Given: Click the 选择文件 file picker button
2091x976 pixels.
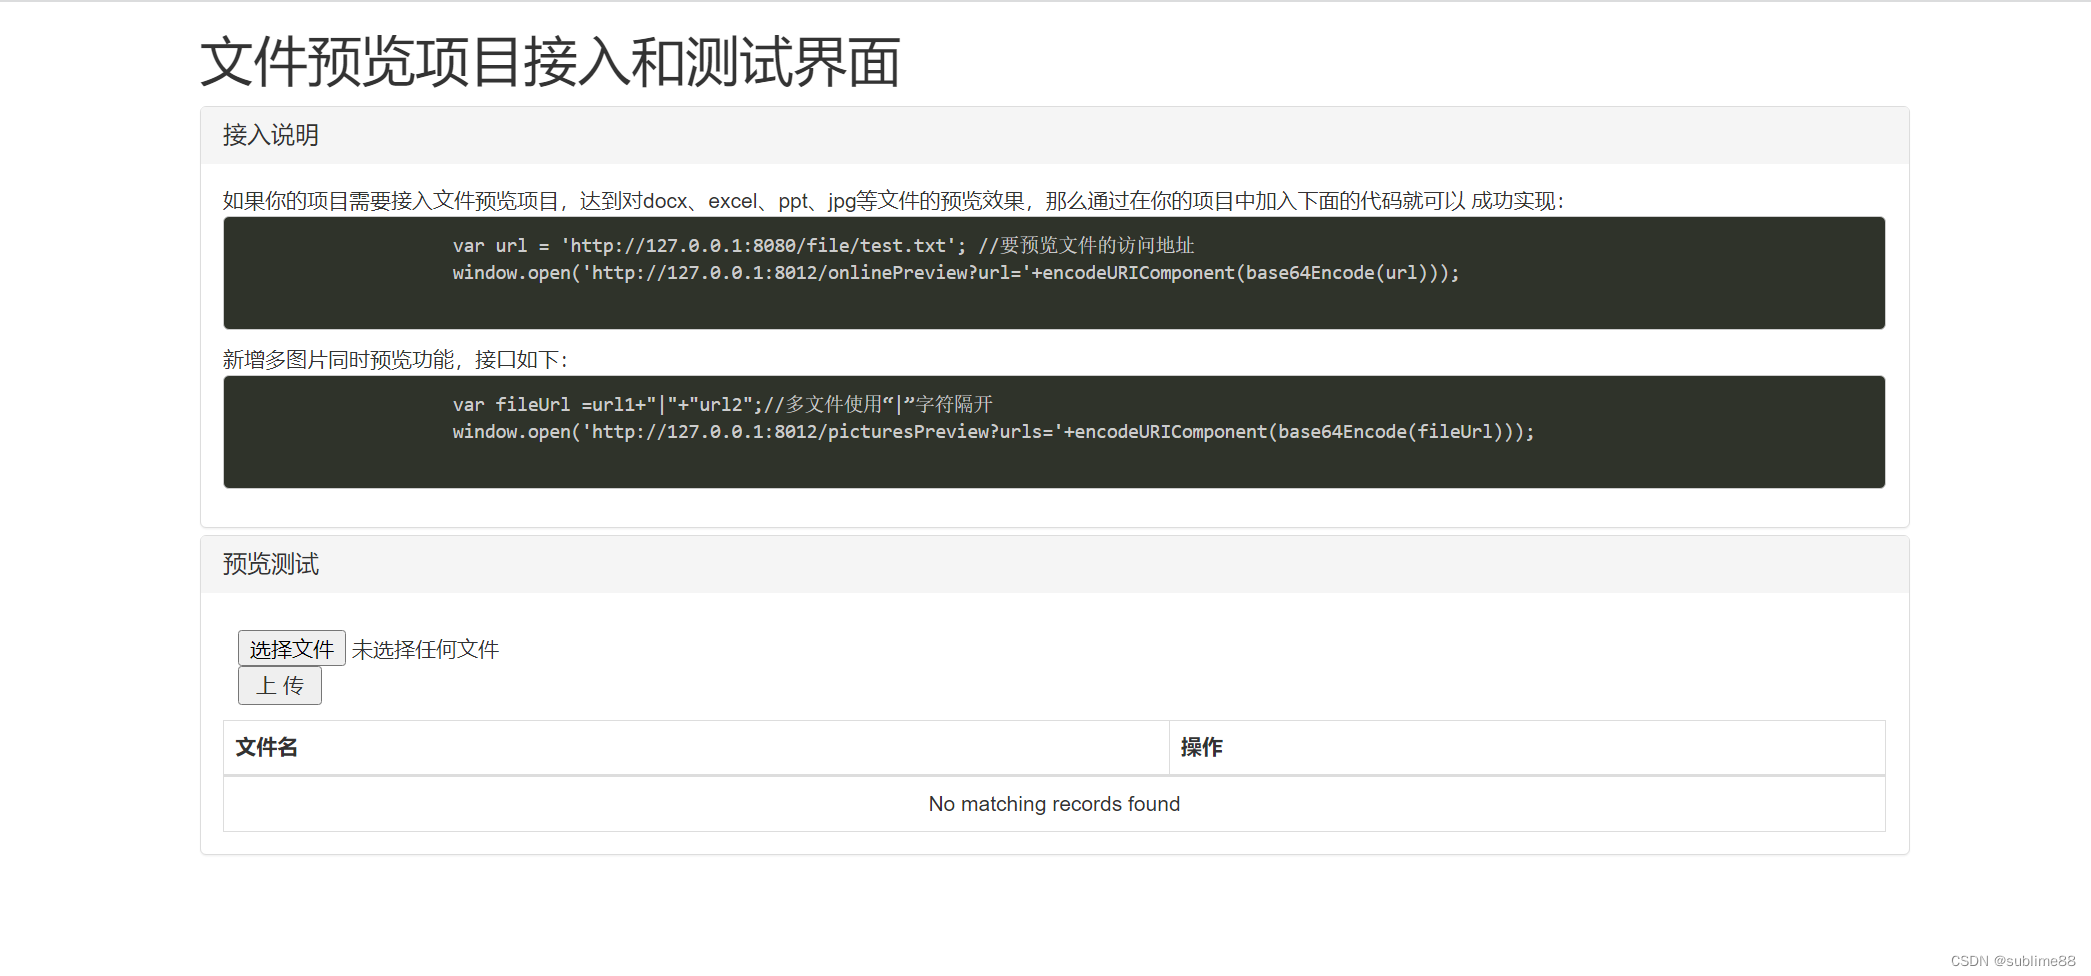Looking at the screenshot, I should pos(291,648).
